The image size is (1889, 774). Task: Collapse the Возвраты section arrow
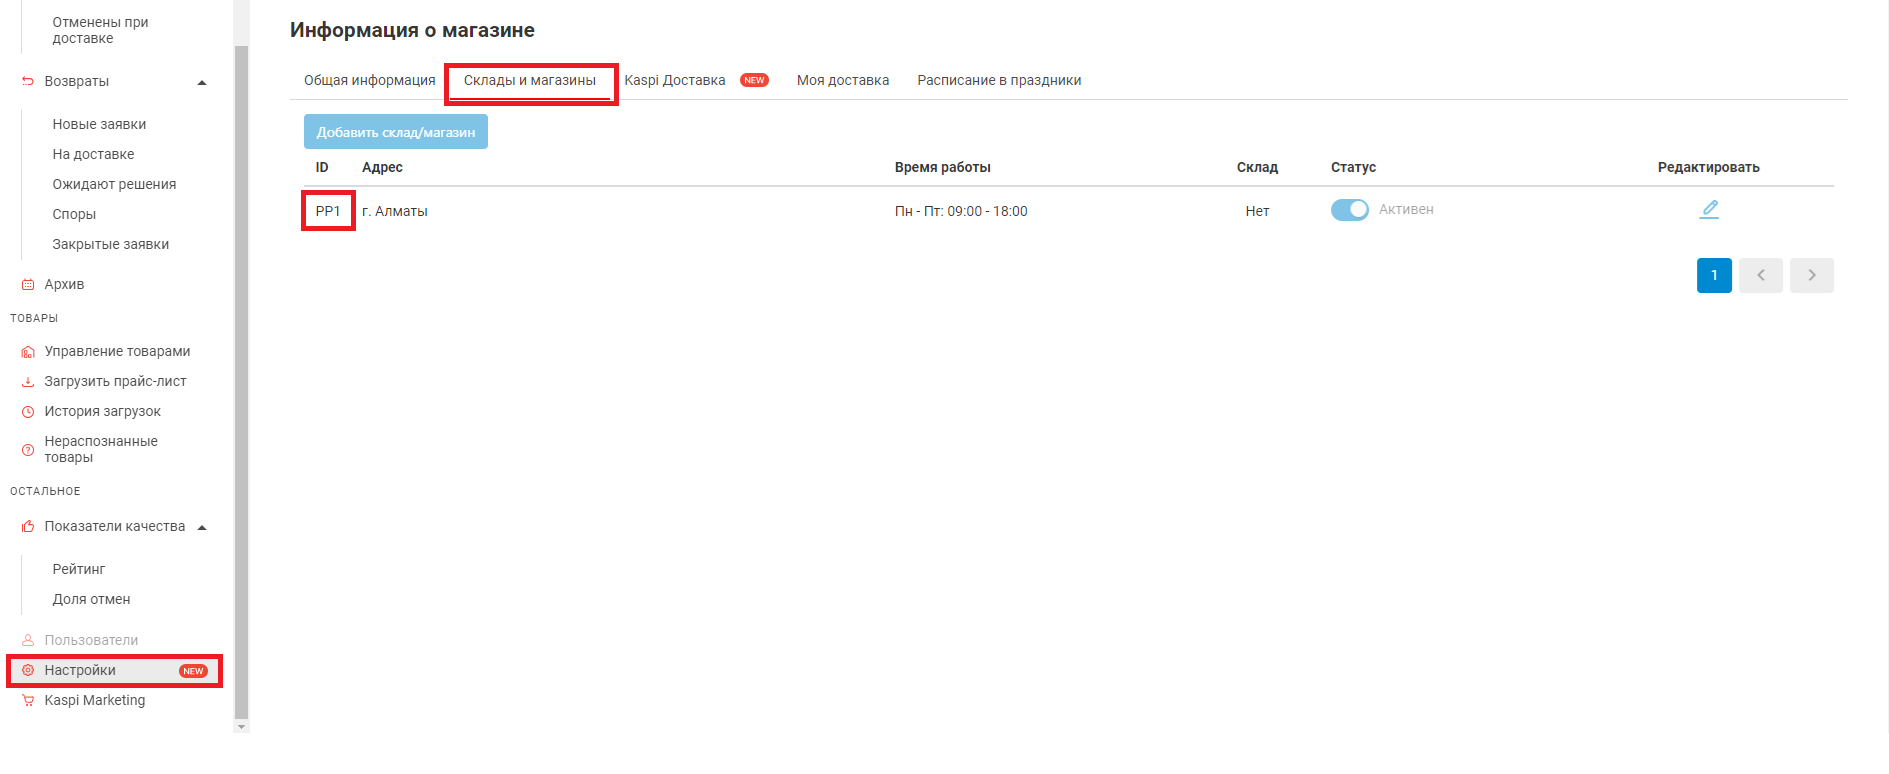[202, 82]
